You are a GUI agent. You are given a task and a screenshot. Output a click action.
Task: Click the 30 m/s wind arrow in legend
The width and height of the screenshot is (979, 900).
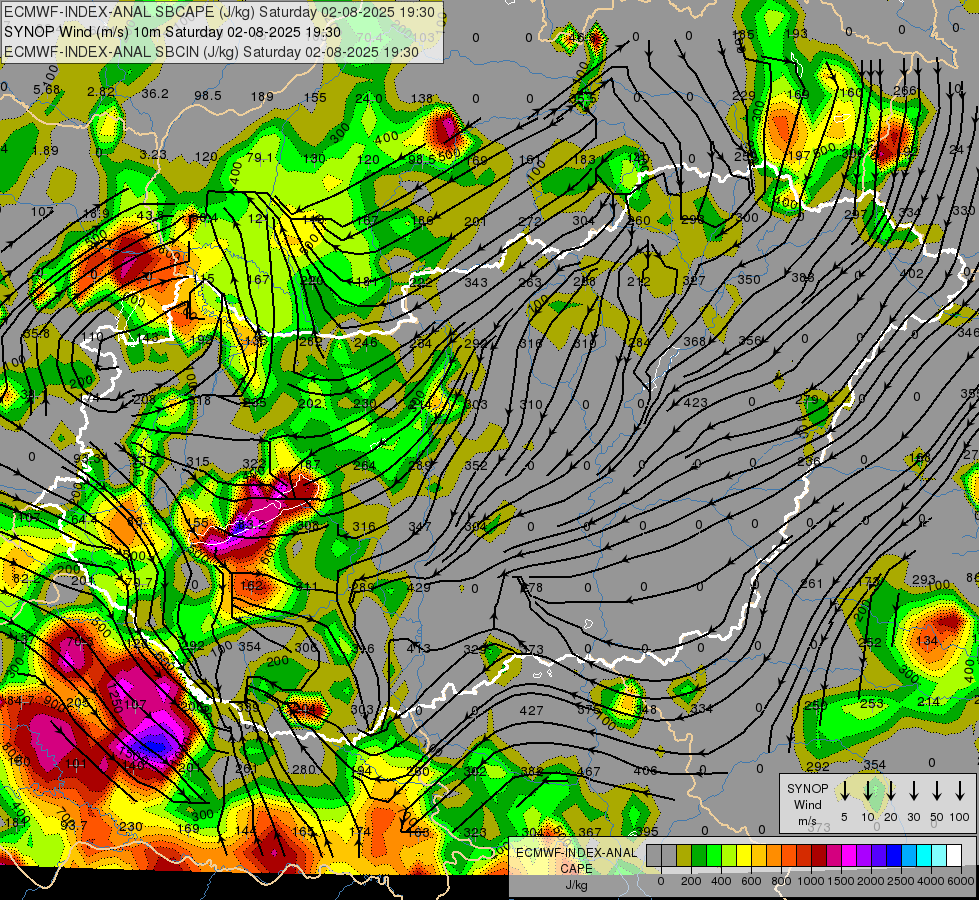(914, 791)
